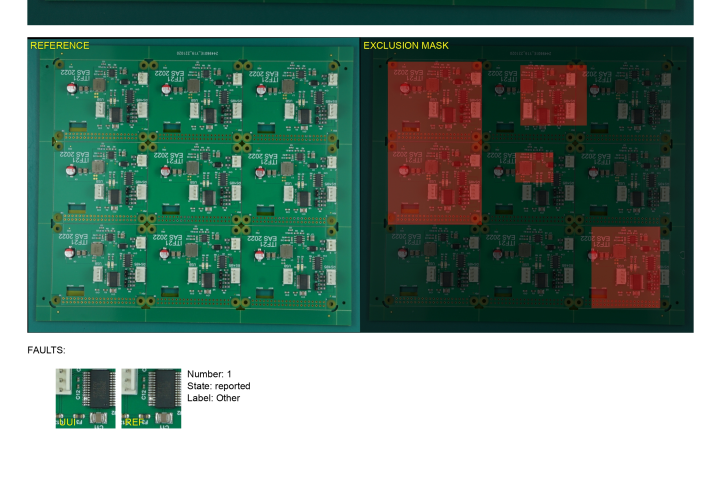Click bottom-center board in the reference image
Image resolution: width=701 pixels, height=482 pixels.
(194, 262)
